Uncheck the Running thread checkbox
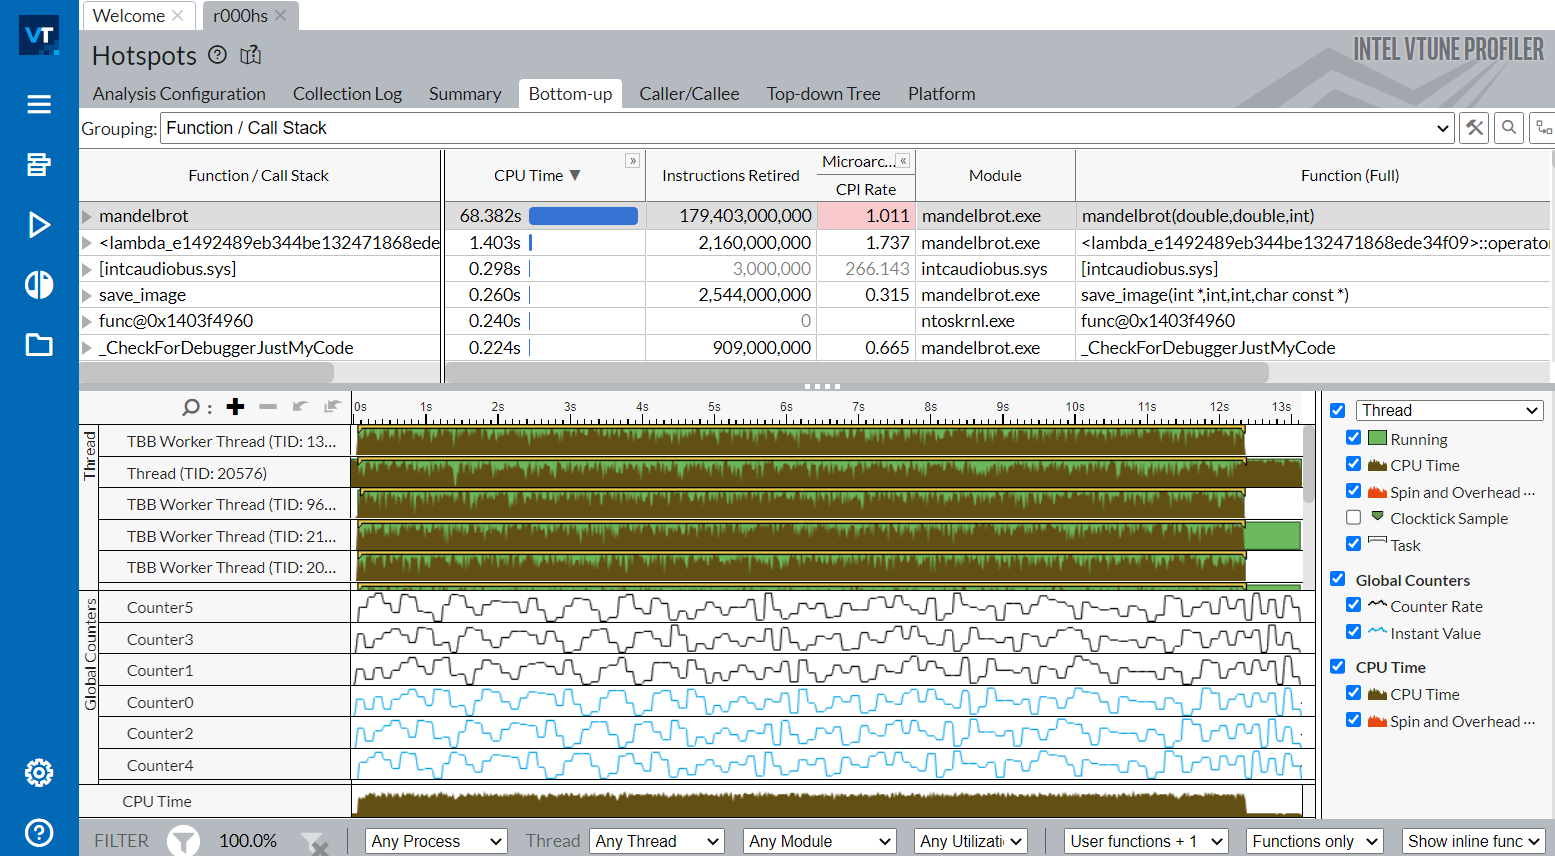 click(x=1353, y=438)
